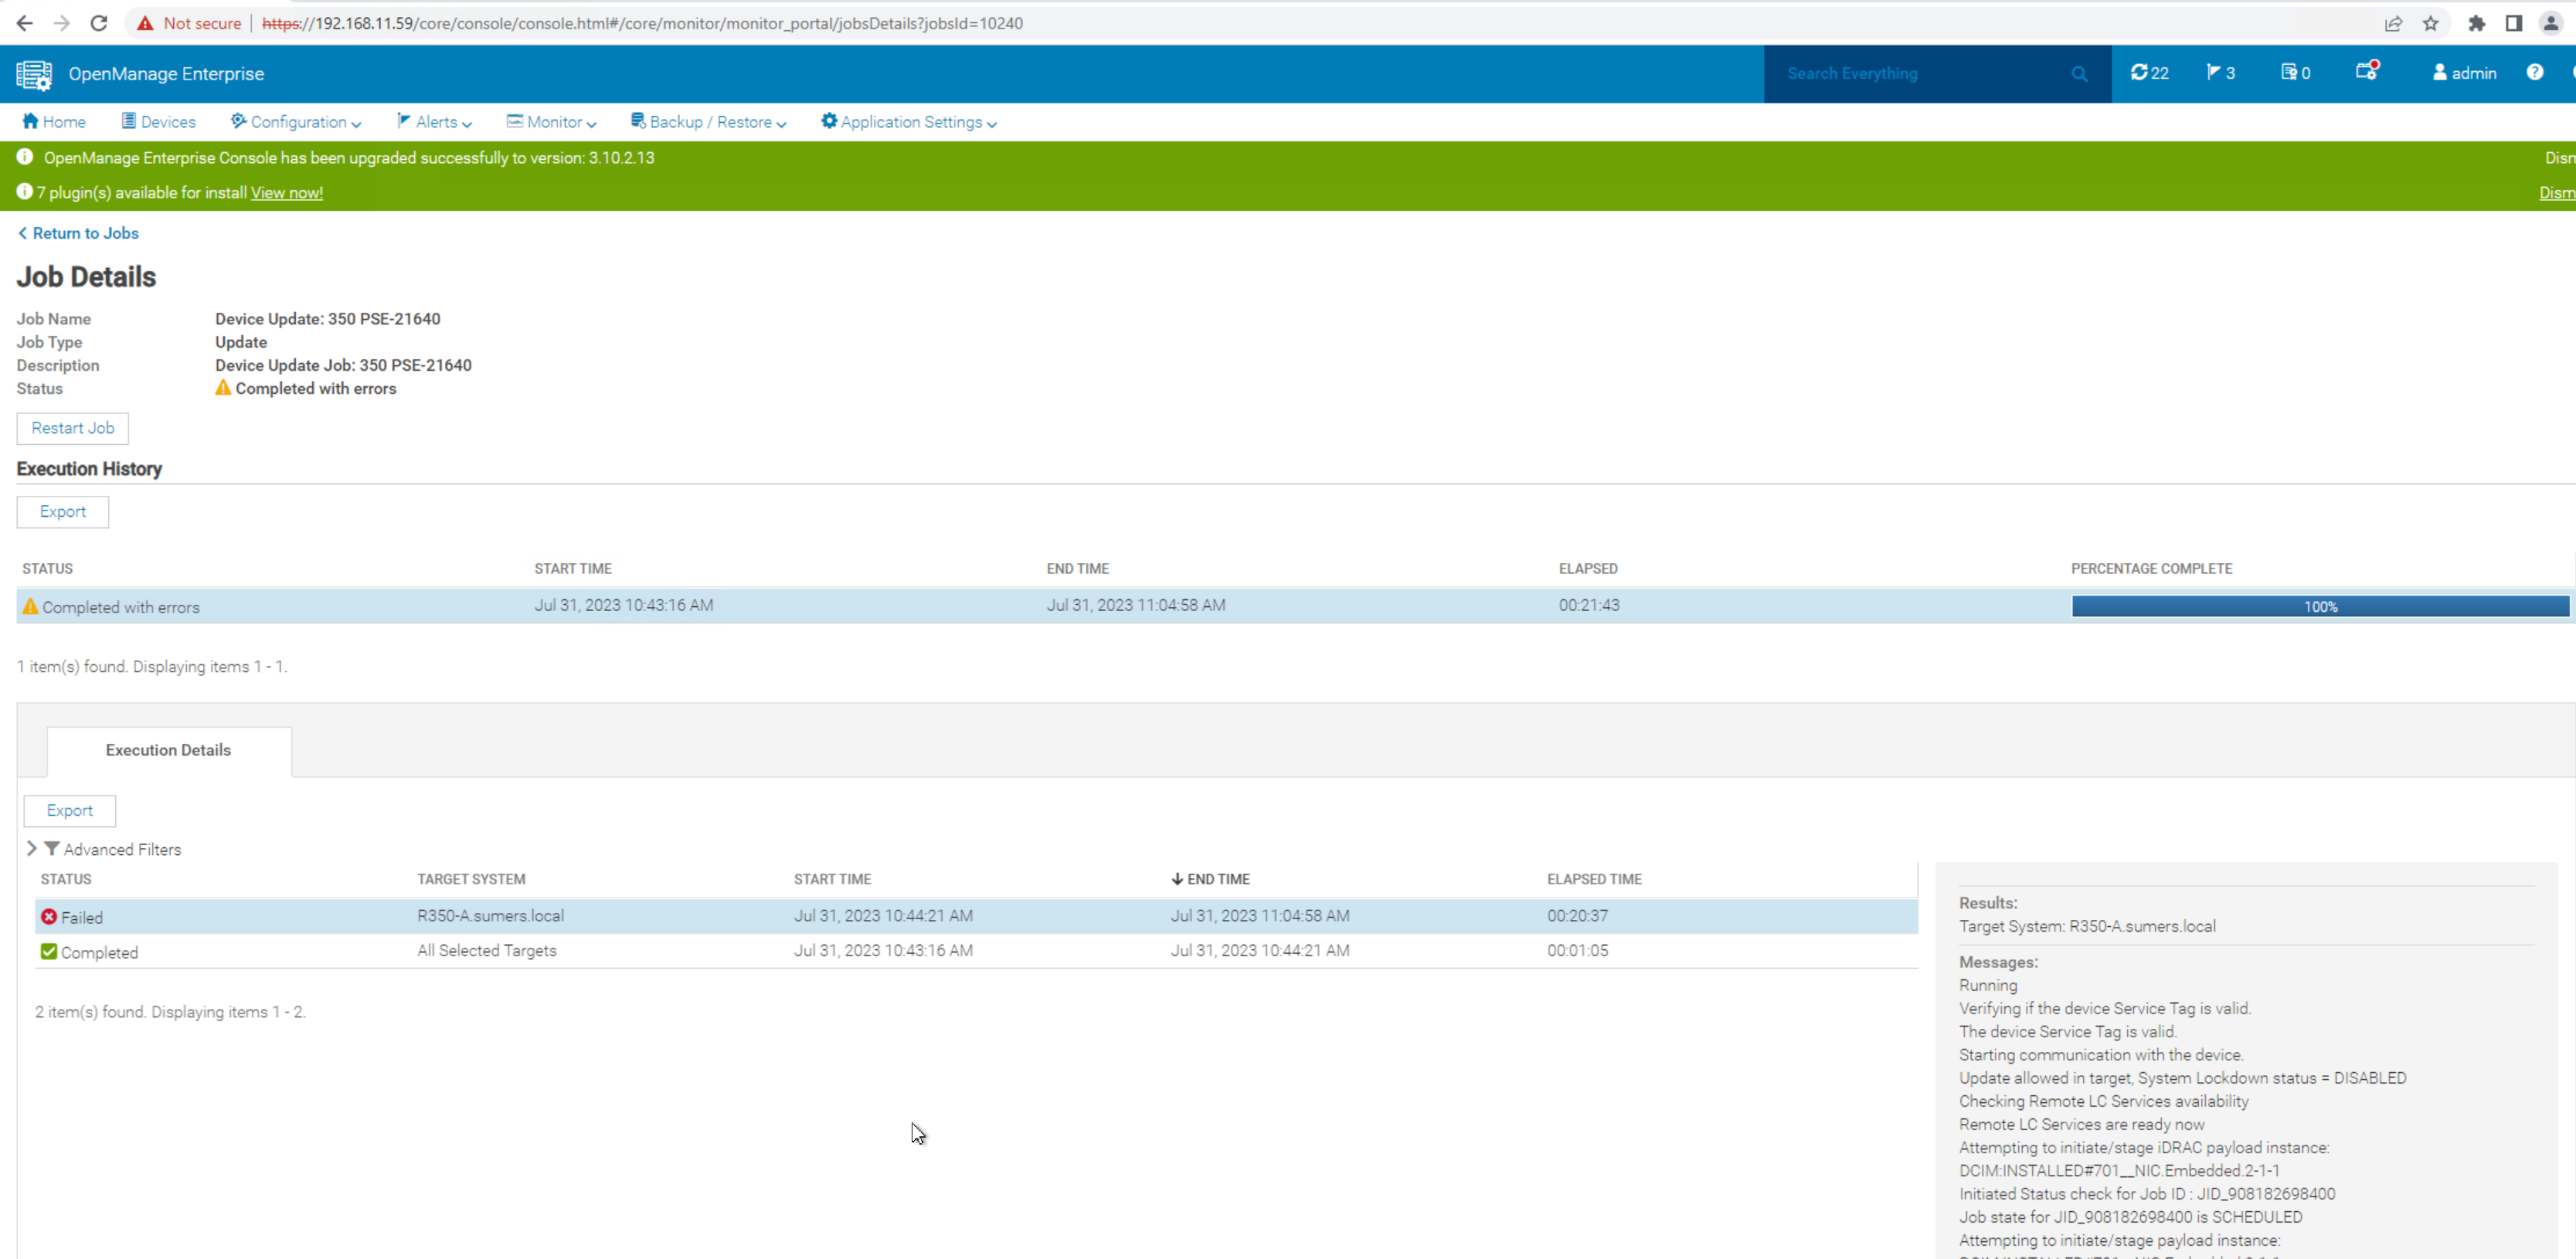Expand the Alerts menu
Screen dimensions: 2576x1259
point(435,122)
